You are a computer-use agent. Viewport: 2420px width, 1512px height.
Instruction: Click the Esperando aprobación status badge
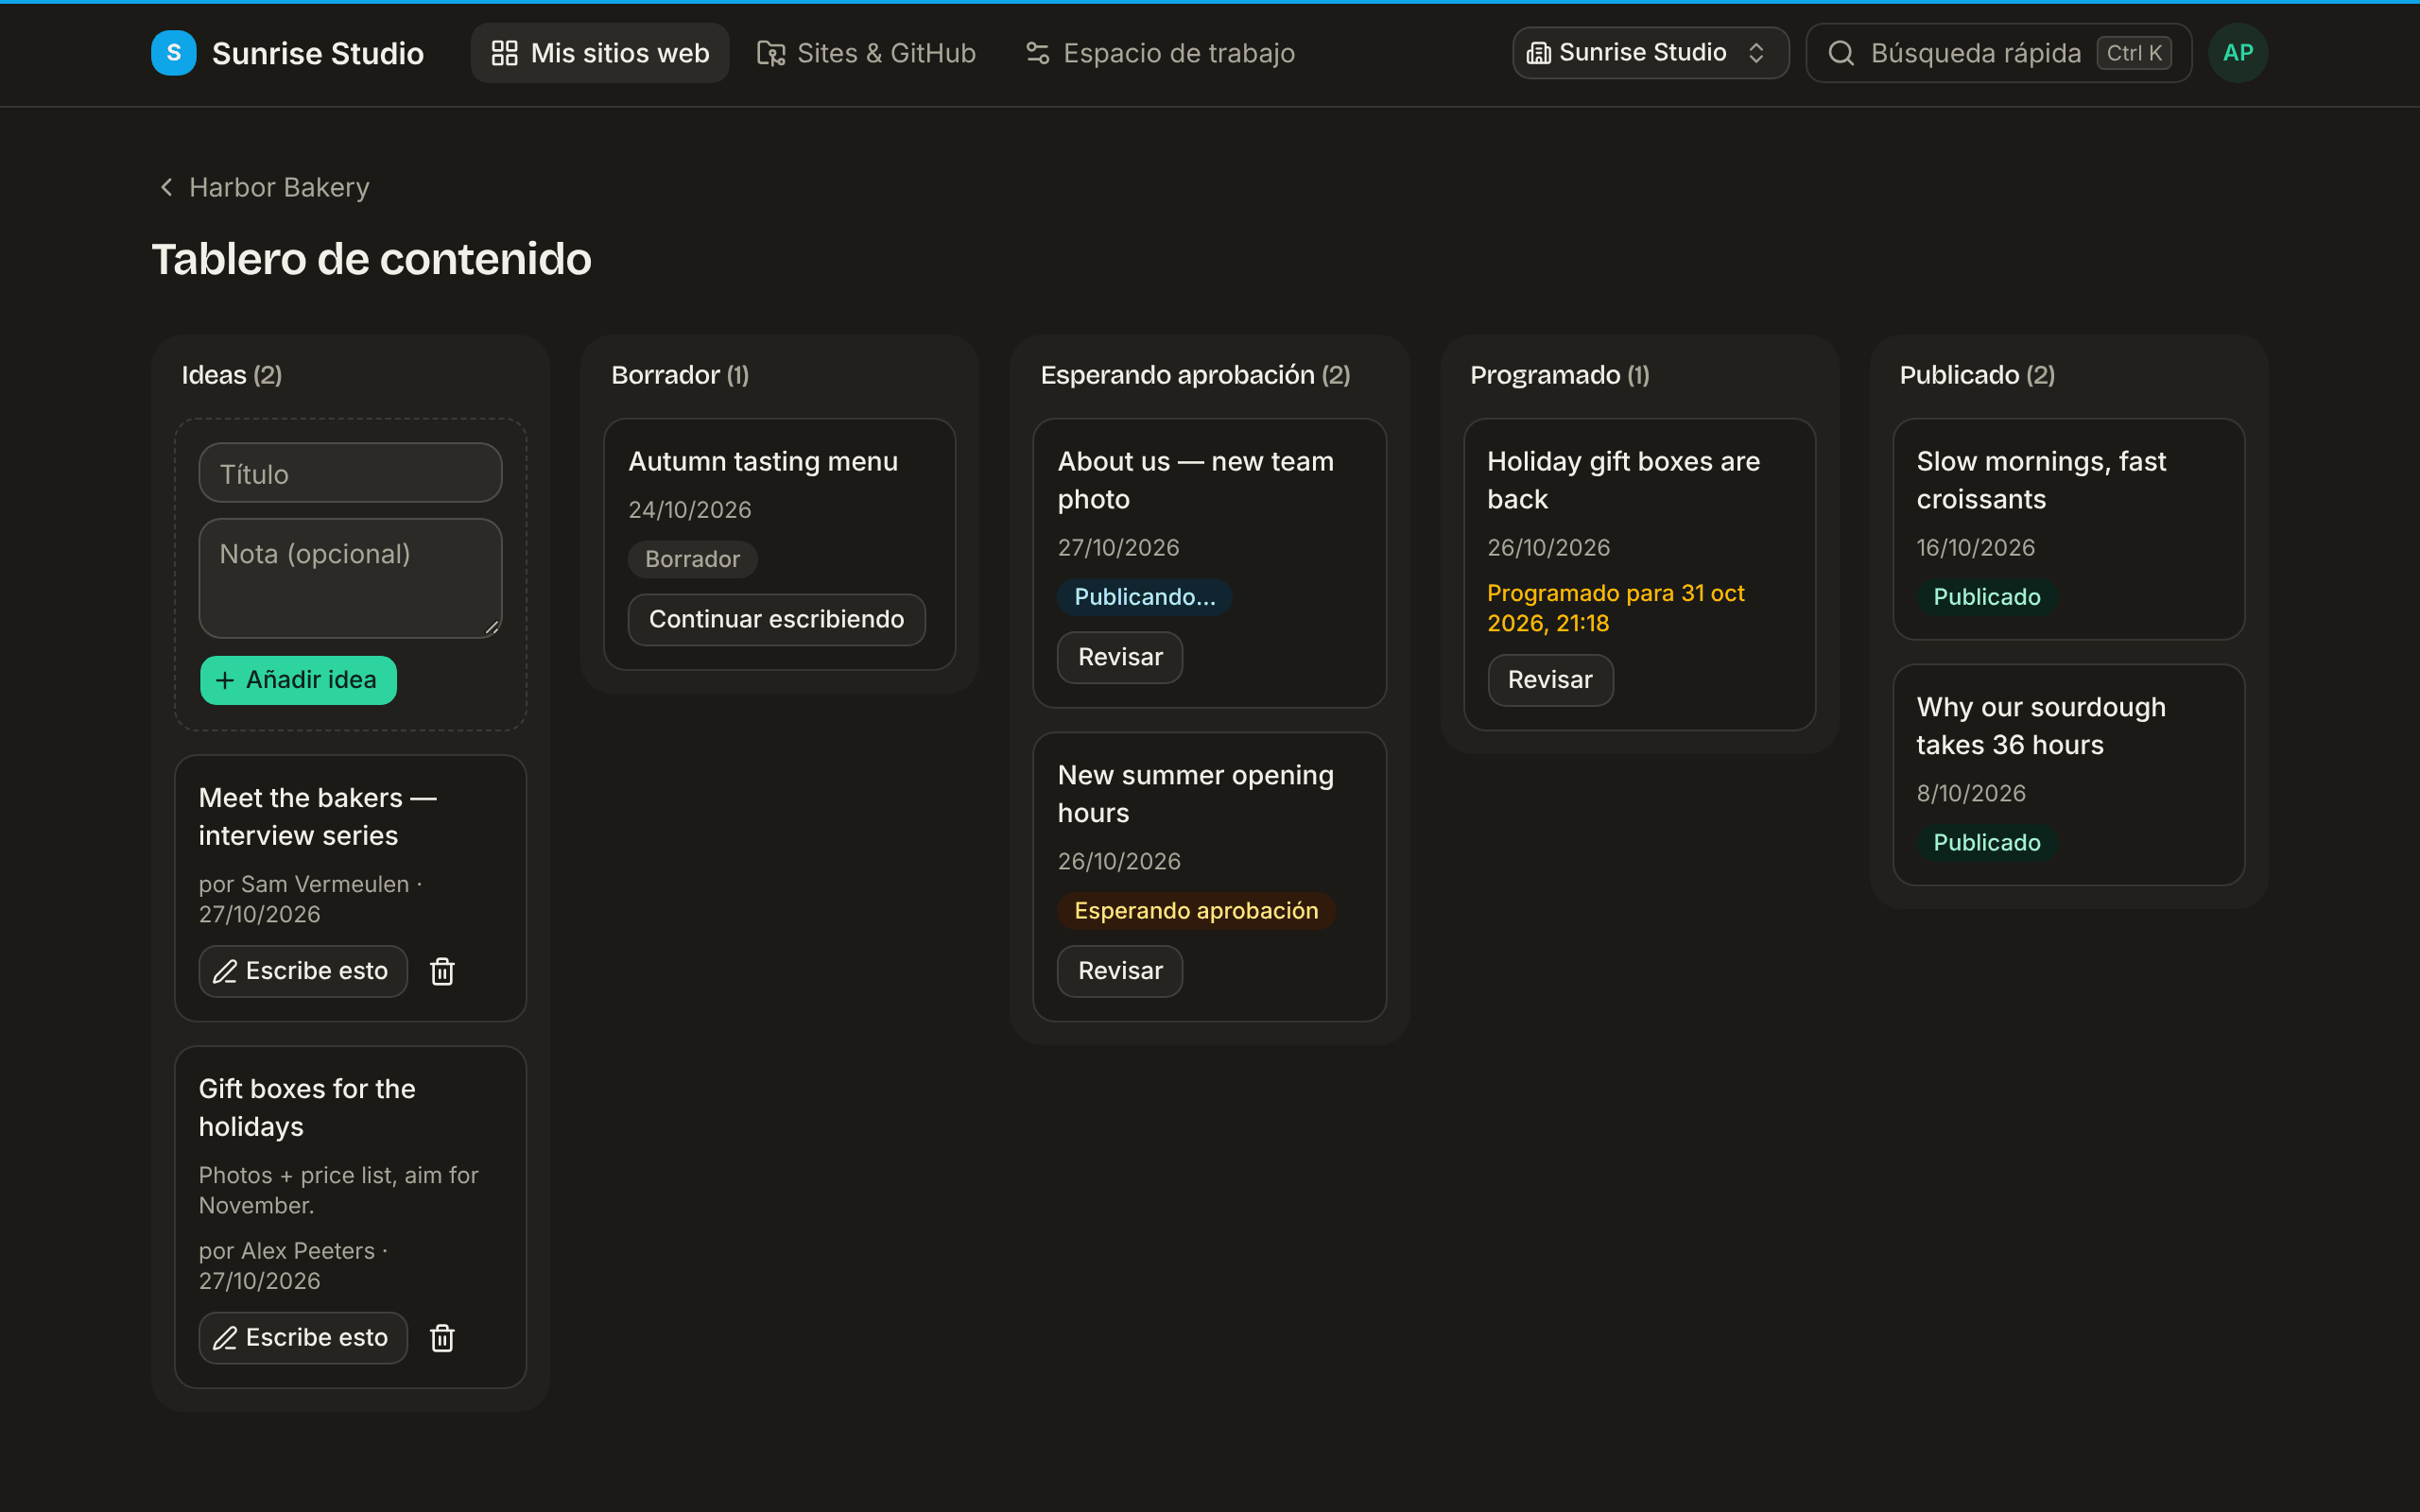pyautogui.click(x=1196, y=911)
